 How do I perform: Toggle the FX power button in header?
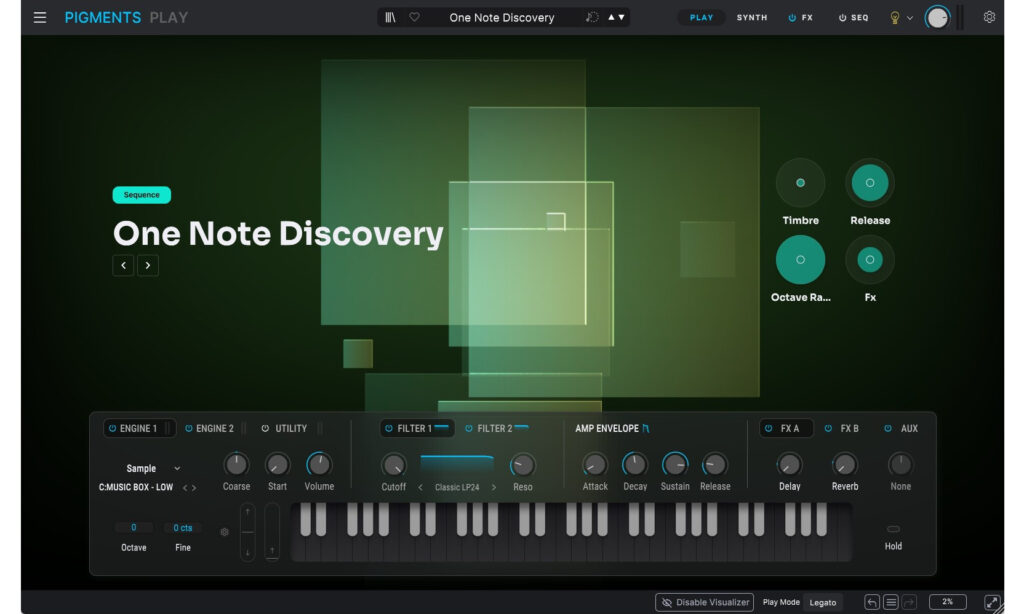[792, 18]
